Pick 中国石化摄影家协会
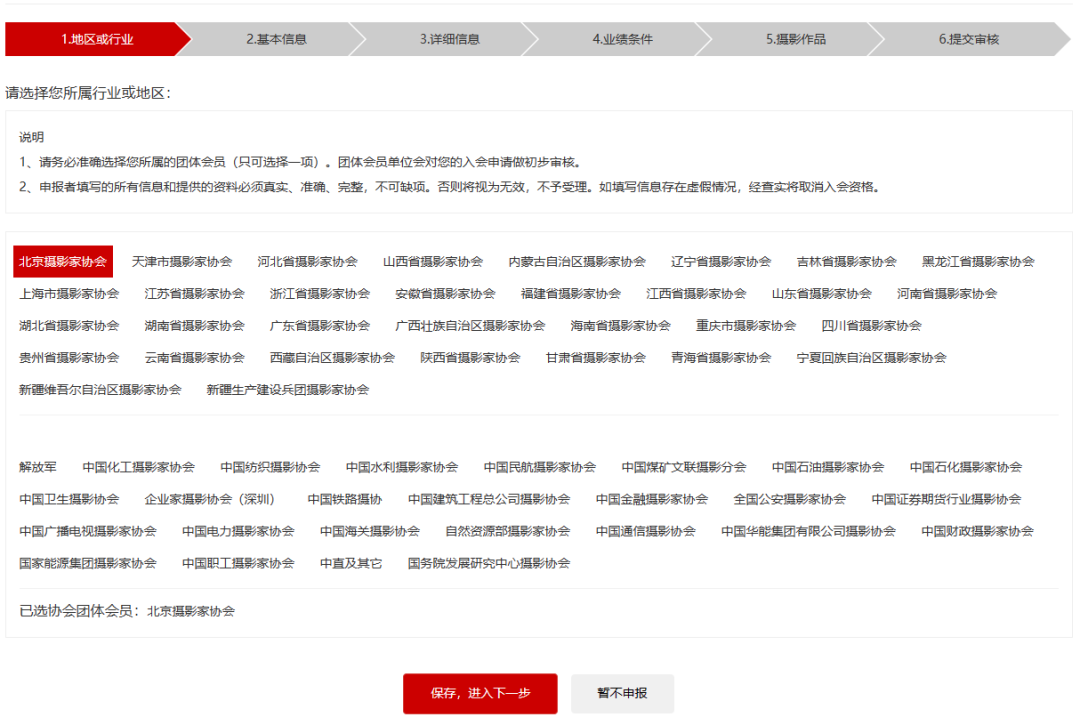This screenshot has width=1080, height=725. (x=965, y=467)
